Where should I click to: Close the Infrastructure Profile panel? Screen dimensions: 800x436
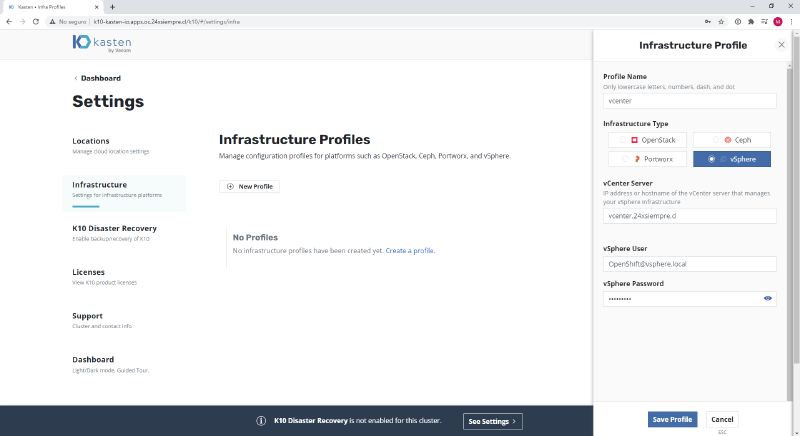coord(781,45)
